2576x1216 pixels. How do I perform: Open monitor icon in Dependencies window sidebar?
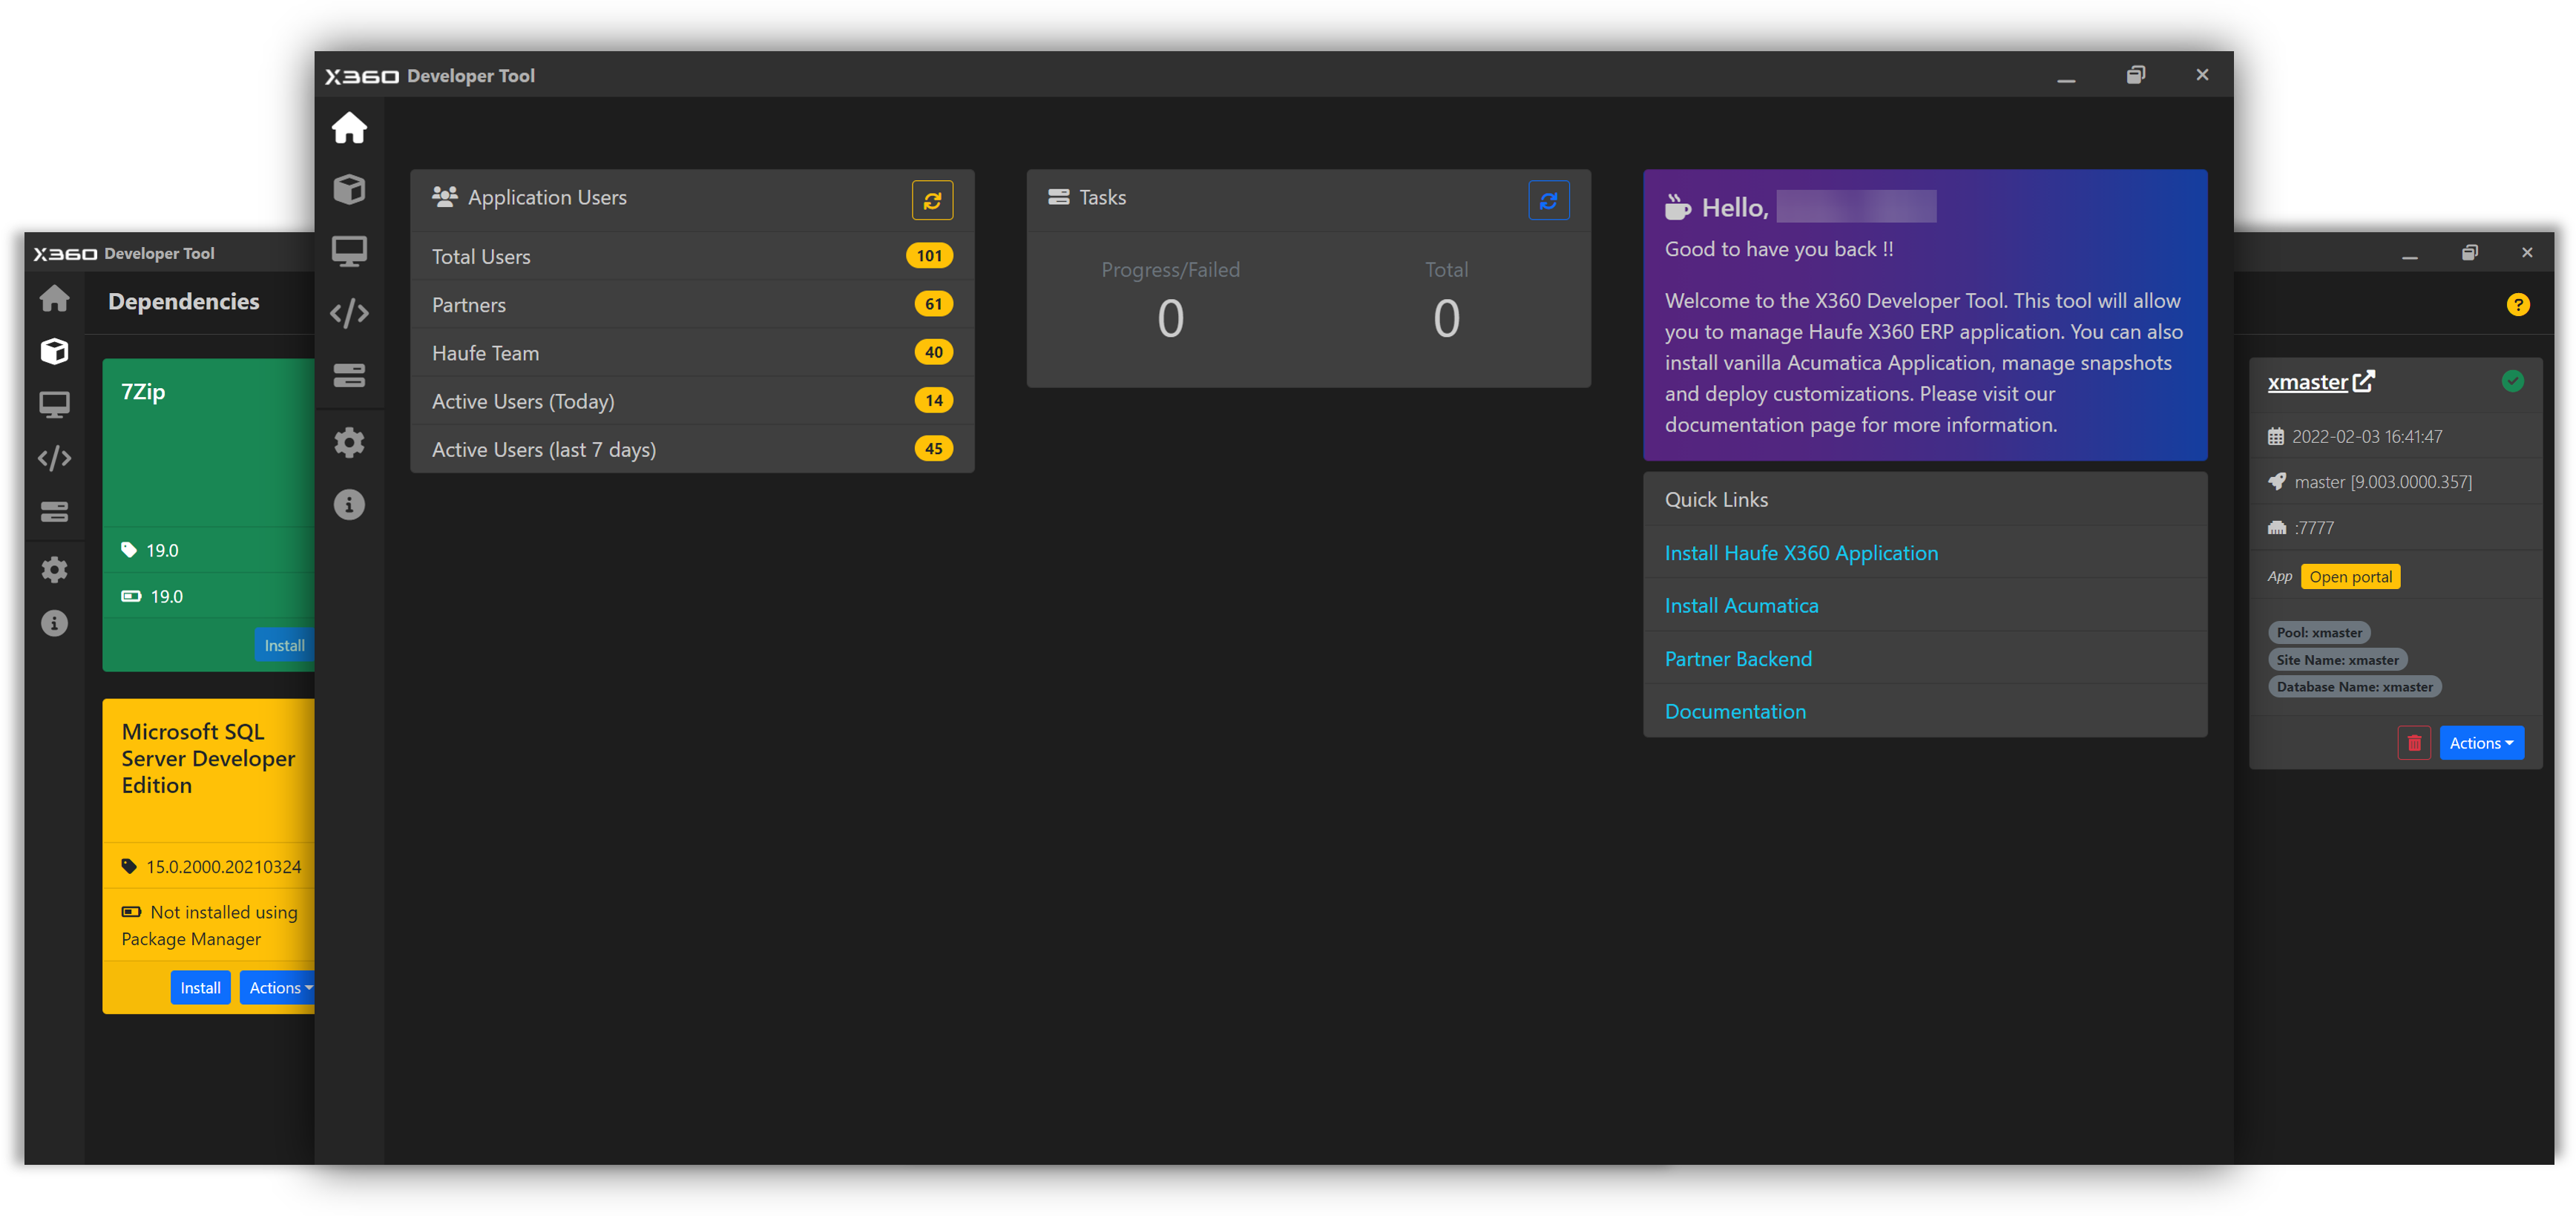point(54,404)
